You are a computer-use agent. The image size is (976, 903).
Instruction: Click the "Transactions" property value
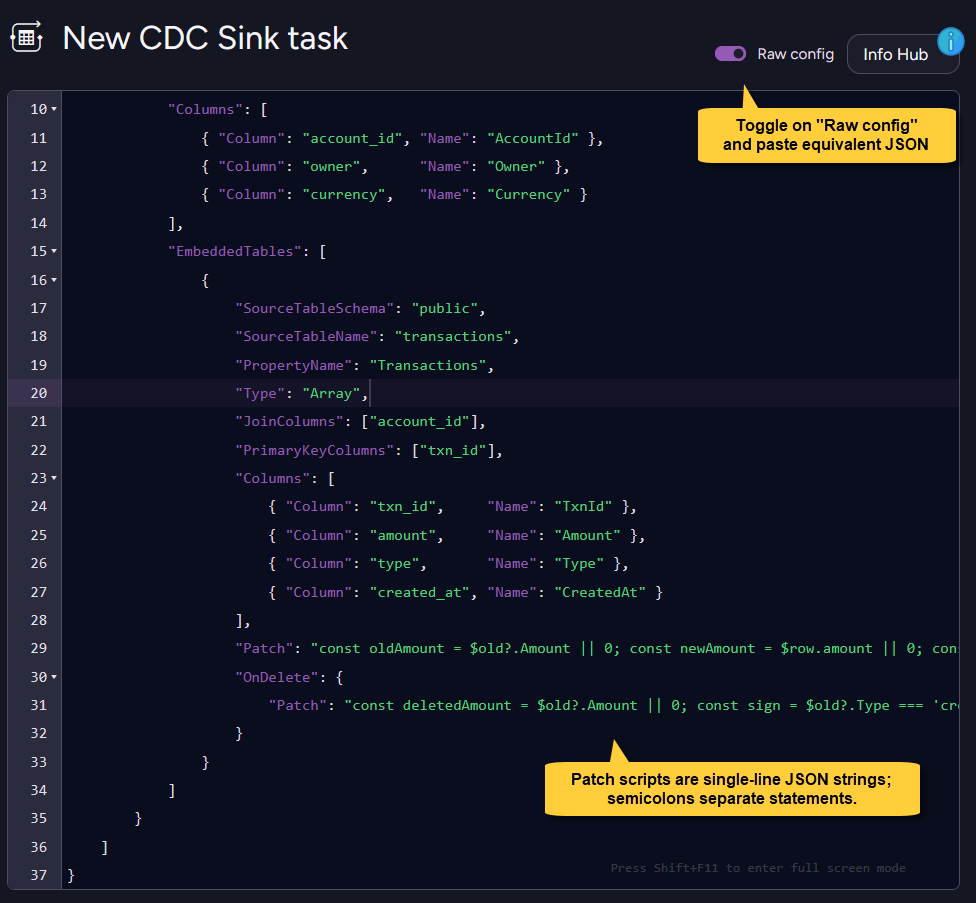tap(428, 365)
